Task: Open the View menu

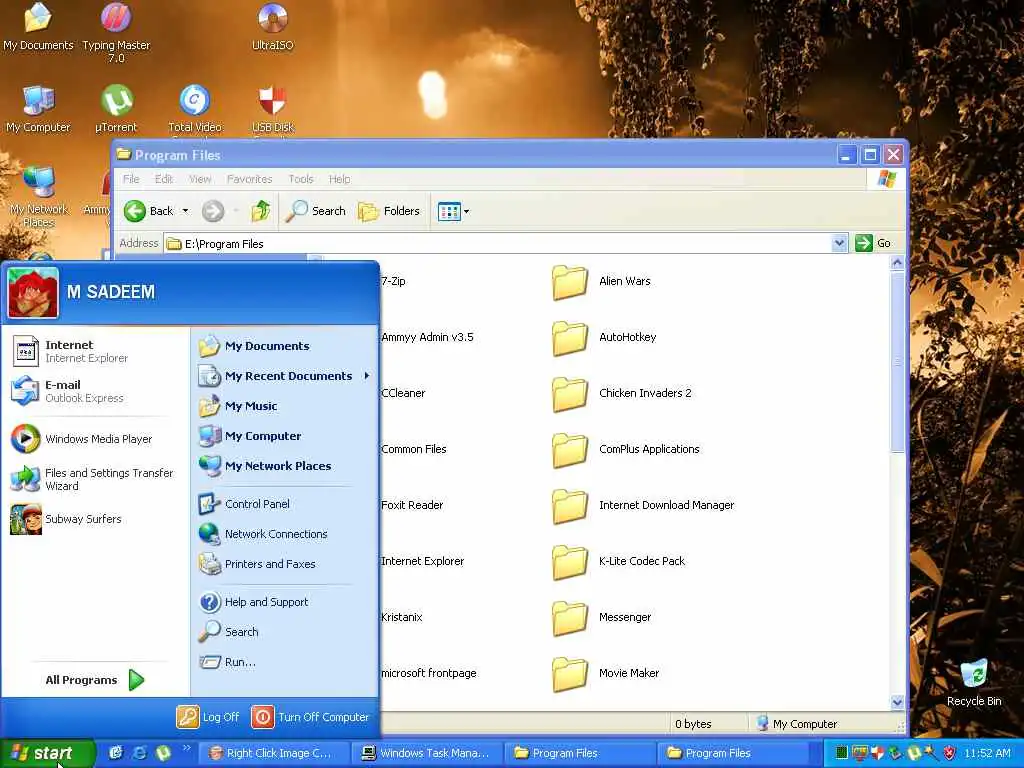Action: pos(200,178)
